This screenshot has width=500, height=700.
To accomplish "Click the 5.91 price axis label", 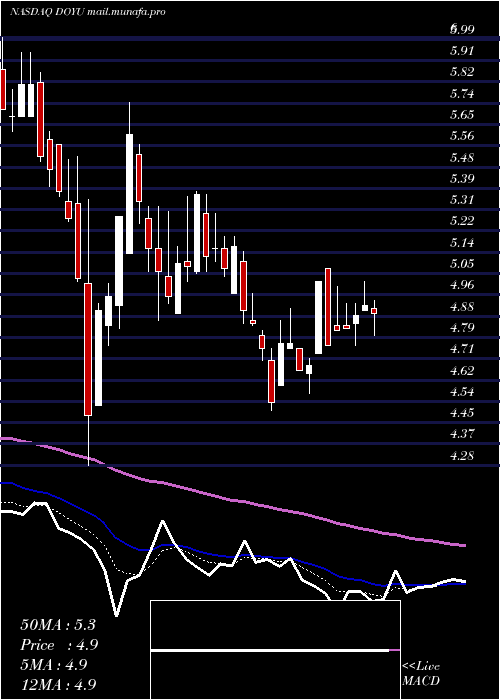I will [x=462, y=50].
